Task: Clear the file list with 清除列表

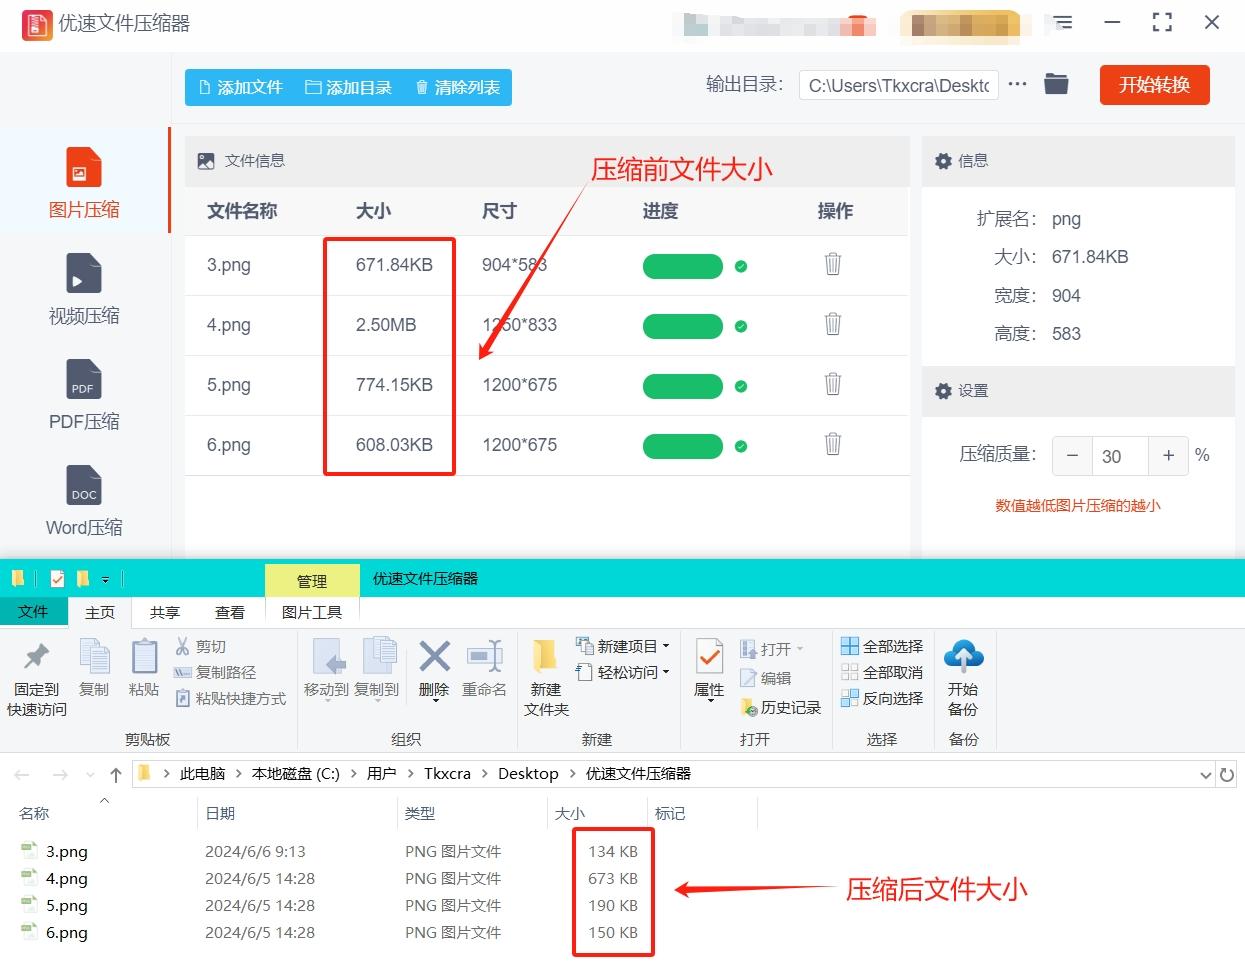Action: [x=456, y=87]
